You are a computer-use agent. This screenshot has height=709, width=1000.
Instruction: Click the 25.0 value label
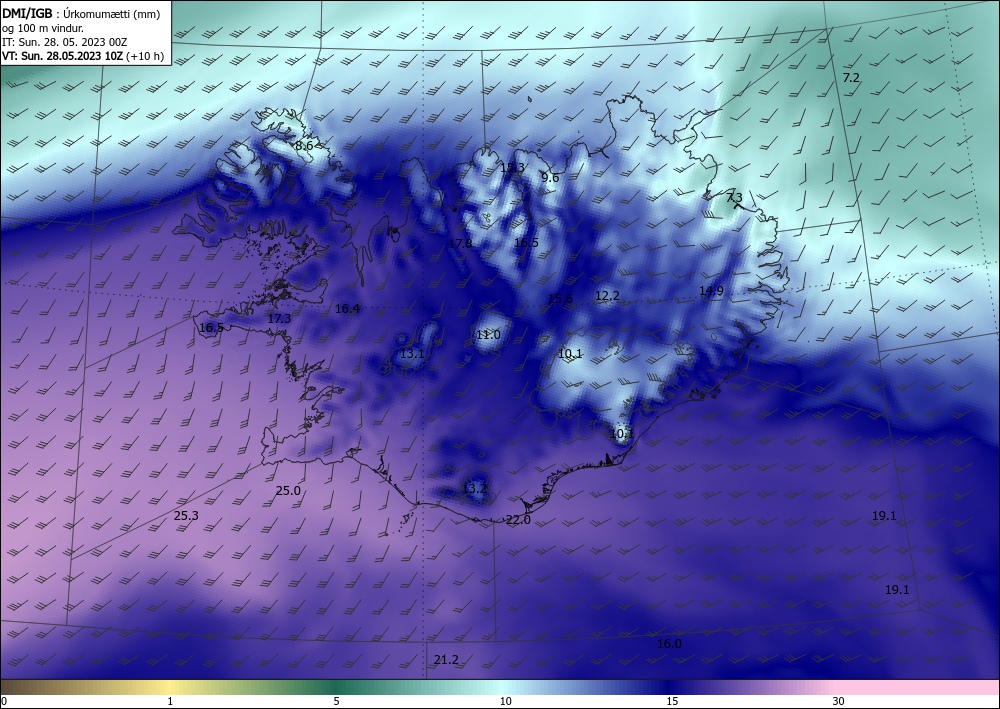point(288,491)
